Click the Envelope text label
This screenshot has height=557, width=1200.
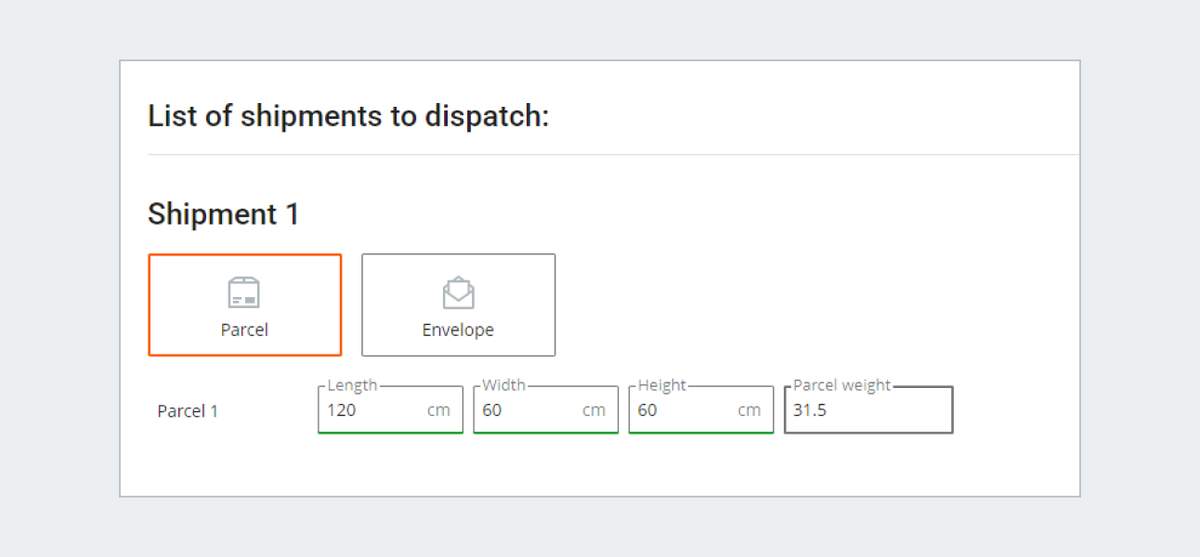[x=458, y=330]
